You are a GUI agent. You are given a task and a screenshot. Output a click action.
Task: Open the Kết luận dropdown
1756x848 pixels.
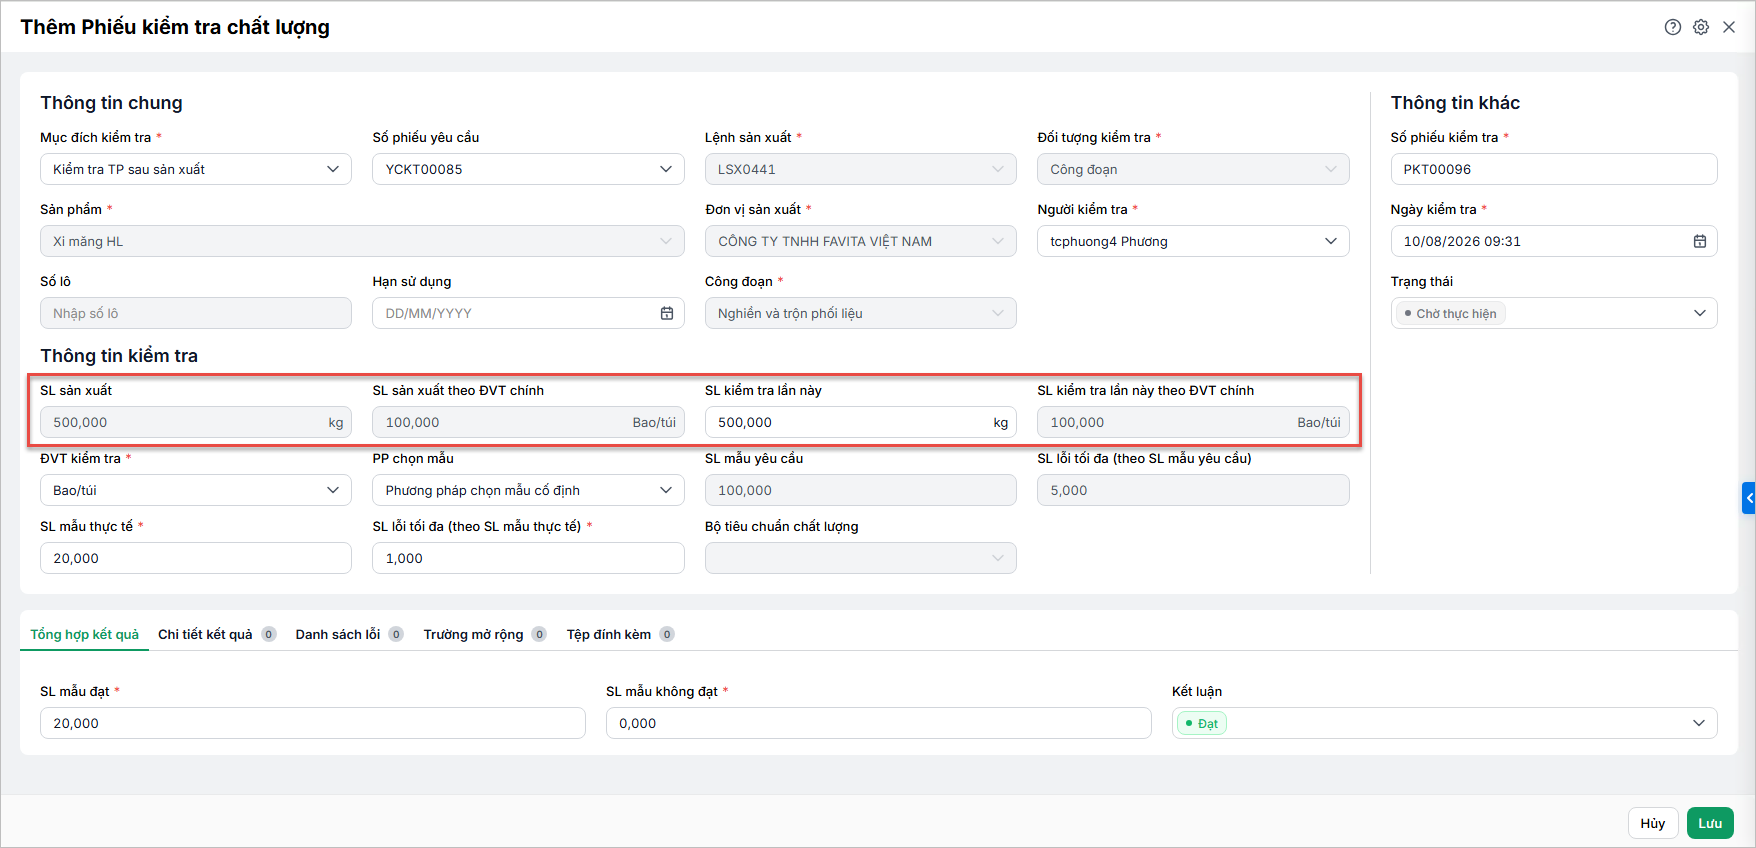[1445, 723]
